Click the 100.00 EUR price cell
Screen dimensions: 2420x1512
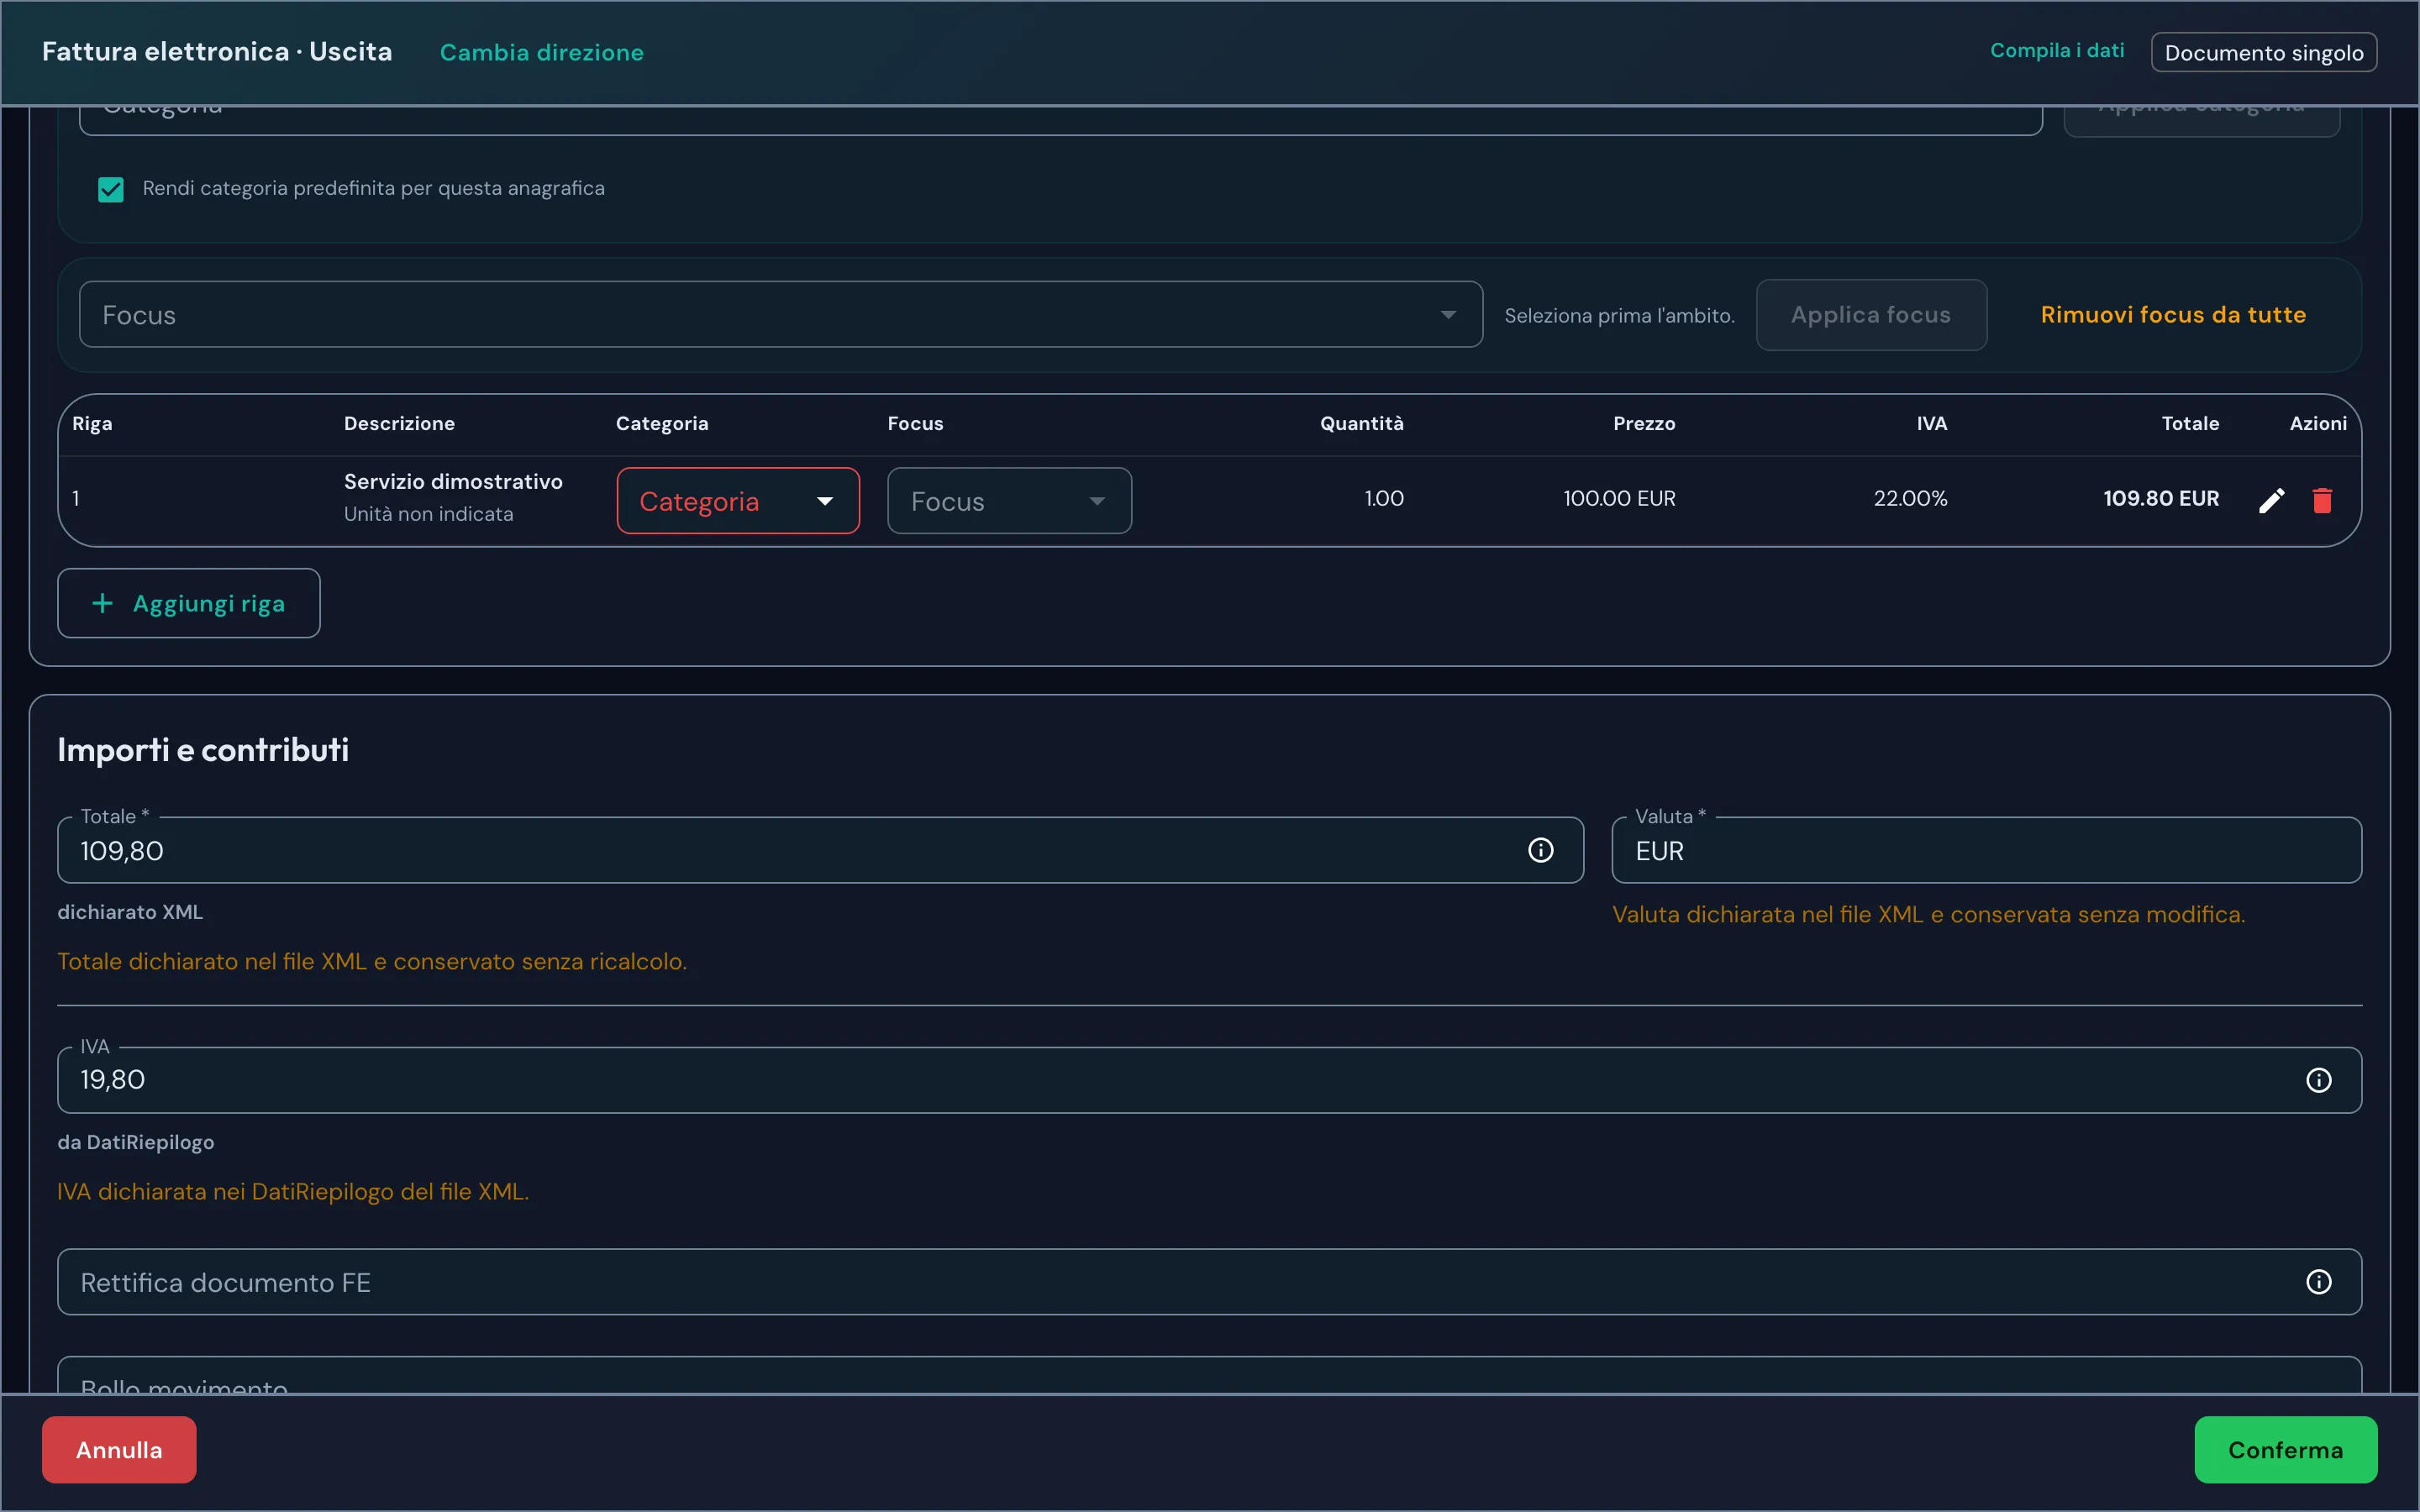click(1619, 498)
